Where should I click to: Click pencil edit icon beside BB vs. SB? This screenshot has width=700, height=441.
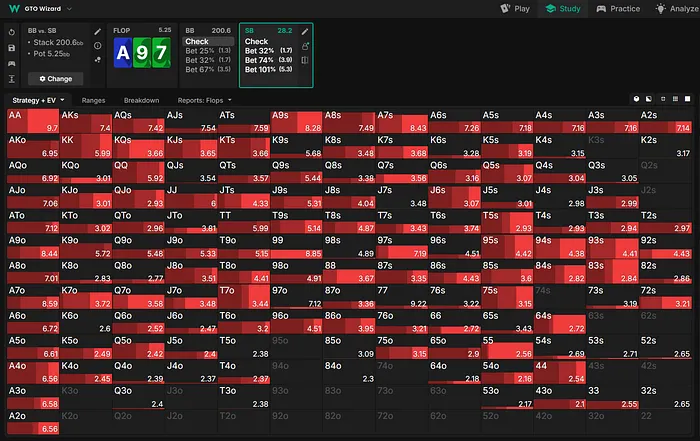(97, 32)
